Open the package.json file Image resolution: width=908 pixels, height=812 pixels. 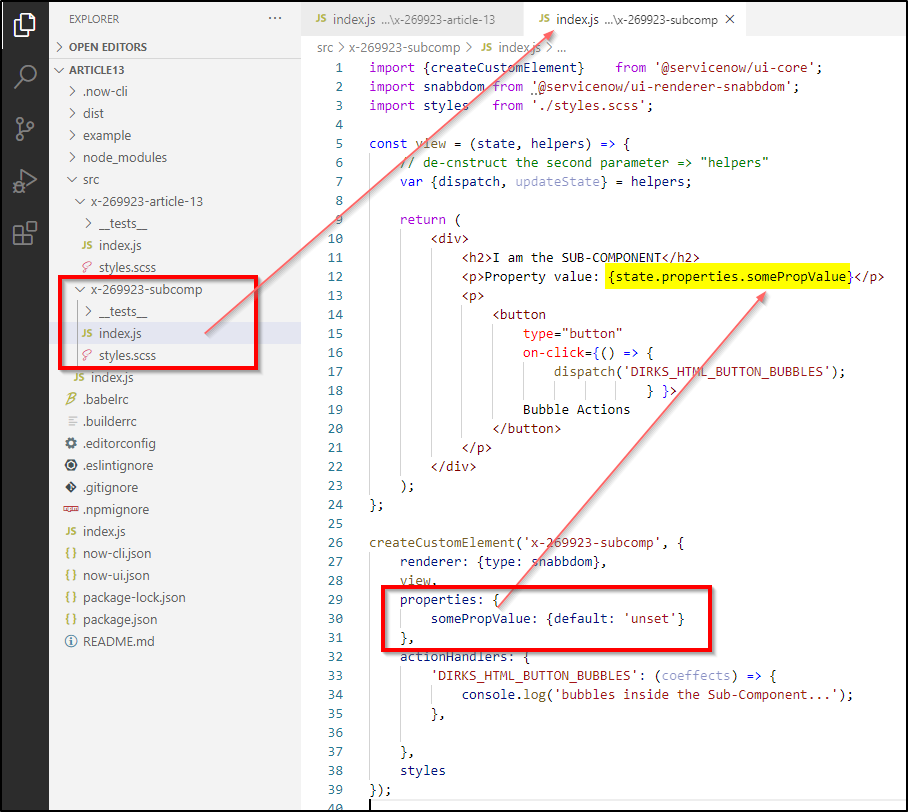click(120, 620)
